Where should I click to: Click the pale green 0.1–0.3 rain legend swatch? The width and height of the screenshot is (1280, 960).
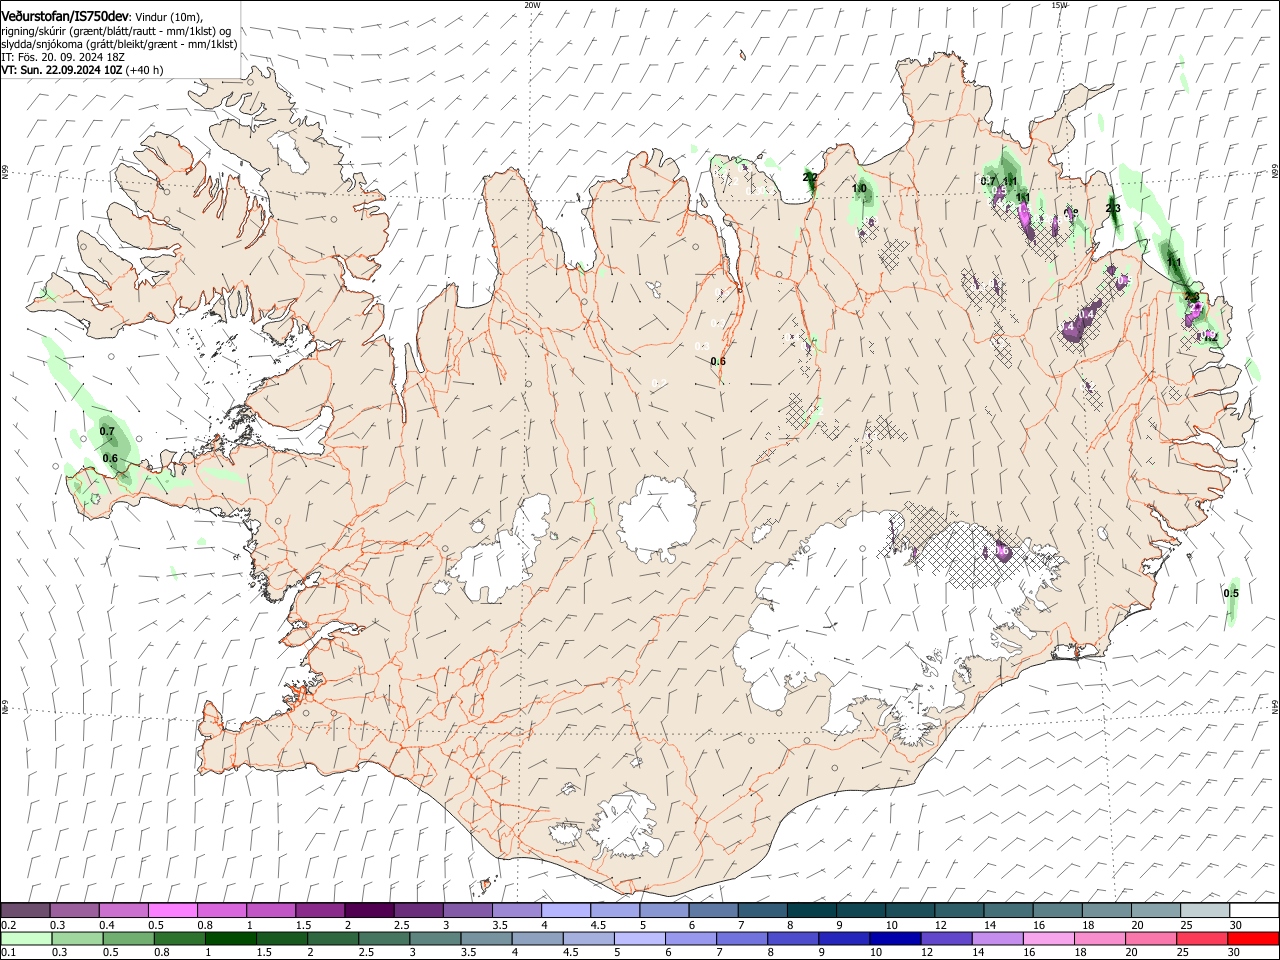point(26,938)
